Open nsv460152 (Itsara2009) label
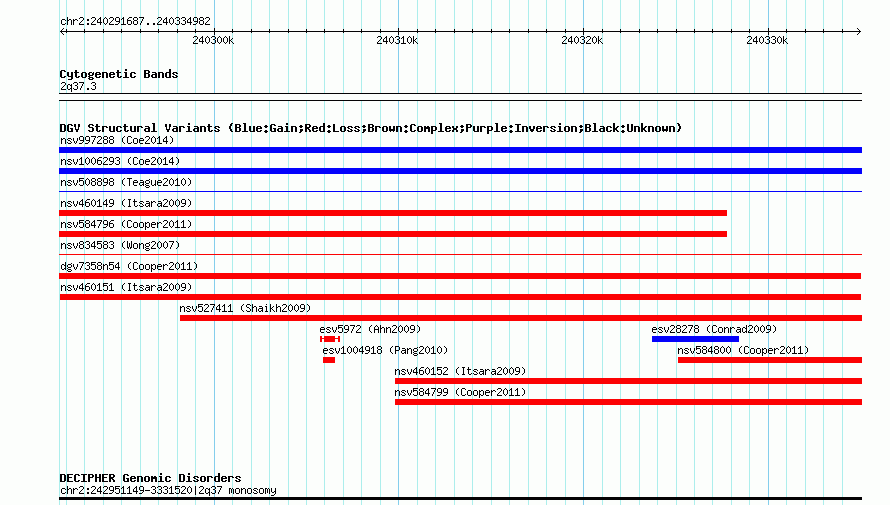The image size is (890, 505). 460,371
